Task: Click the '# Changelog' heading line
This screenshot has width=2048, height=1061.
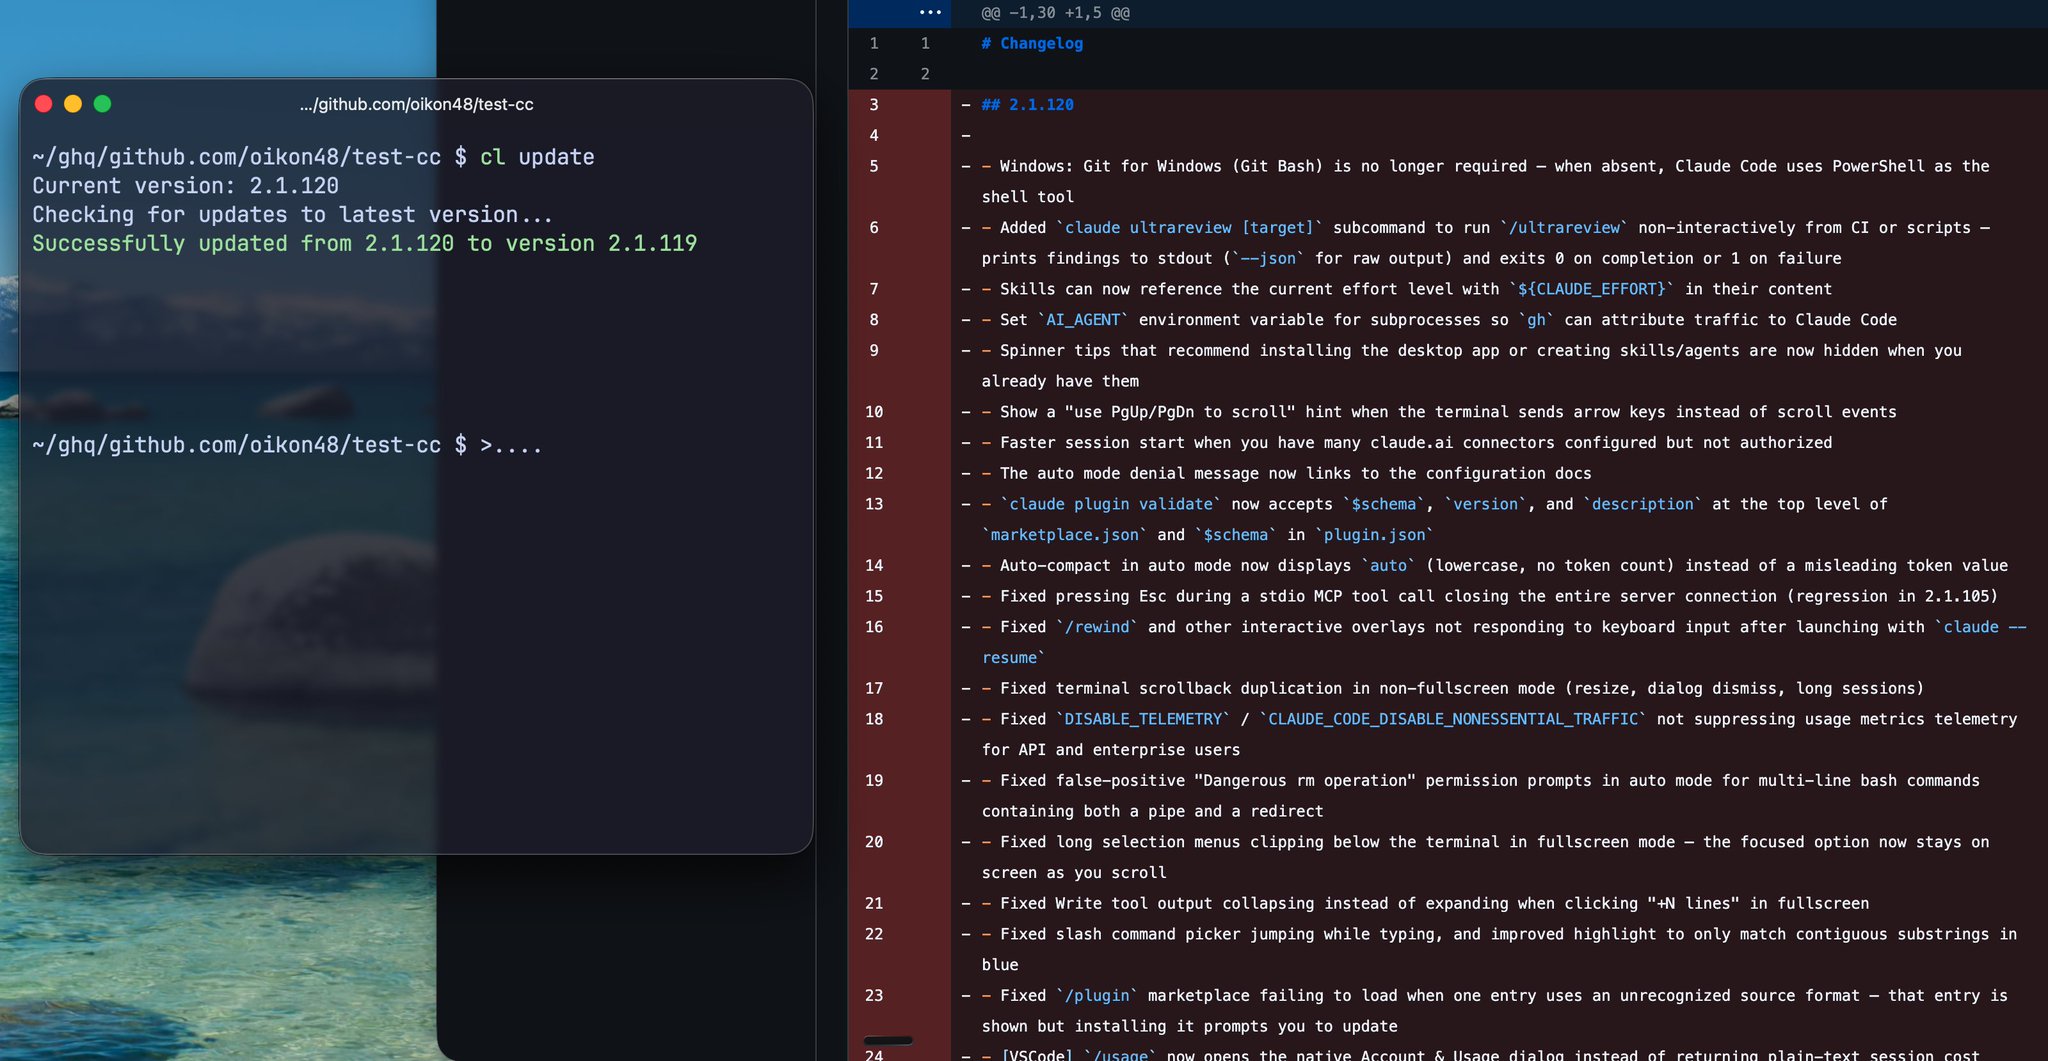Action: [1032, 43]
